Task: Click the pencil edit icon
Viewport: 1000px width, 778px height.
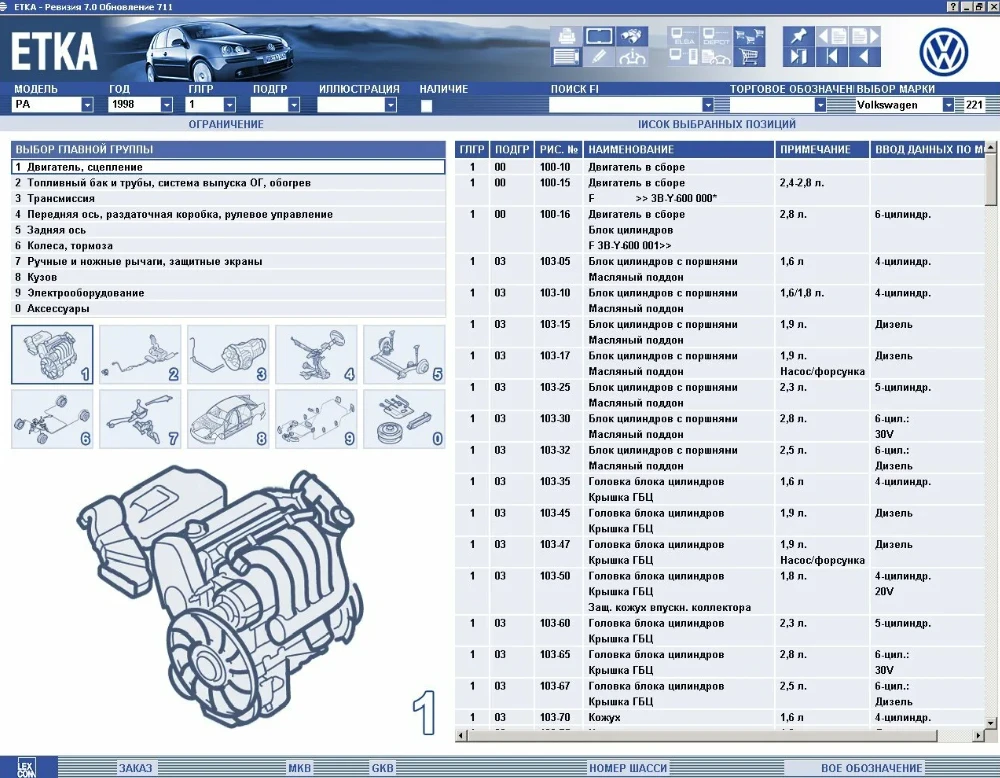Action: pyautogui.click(x=599, y=57)
